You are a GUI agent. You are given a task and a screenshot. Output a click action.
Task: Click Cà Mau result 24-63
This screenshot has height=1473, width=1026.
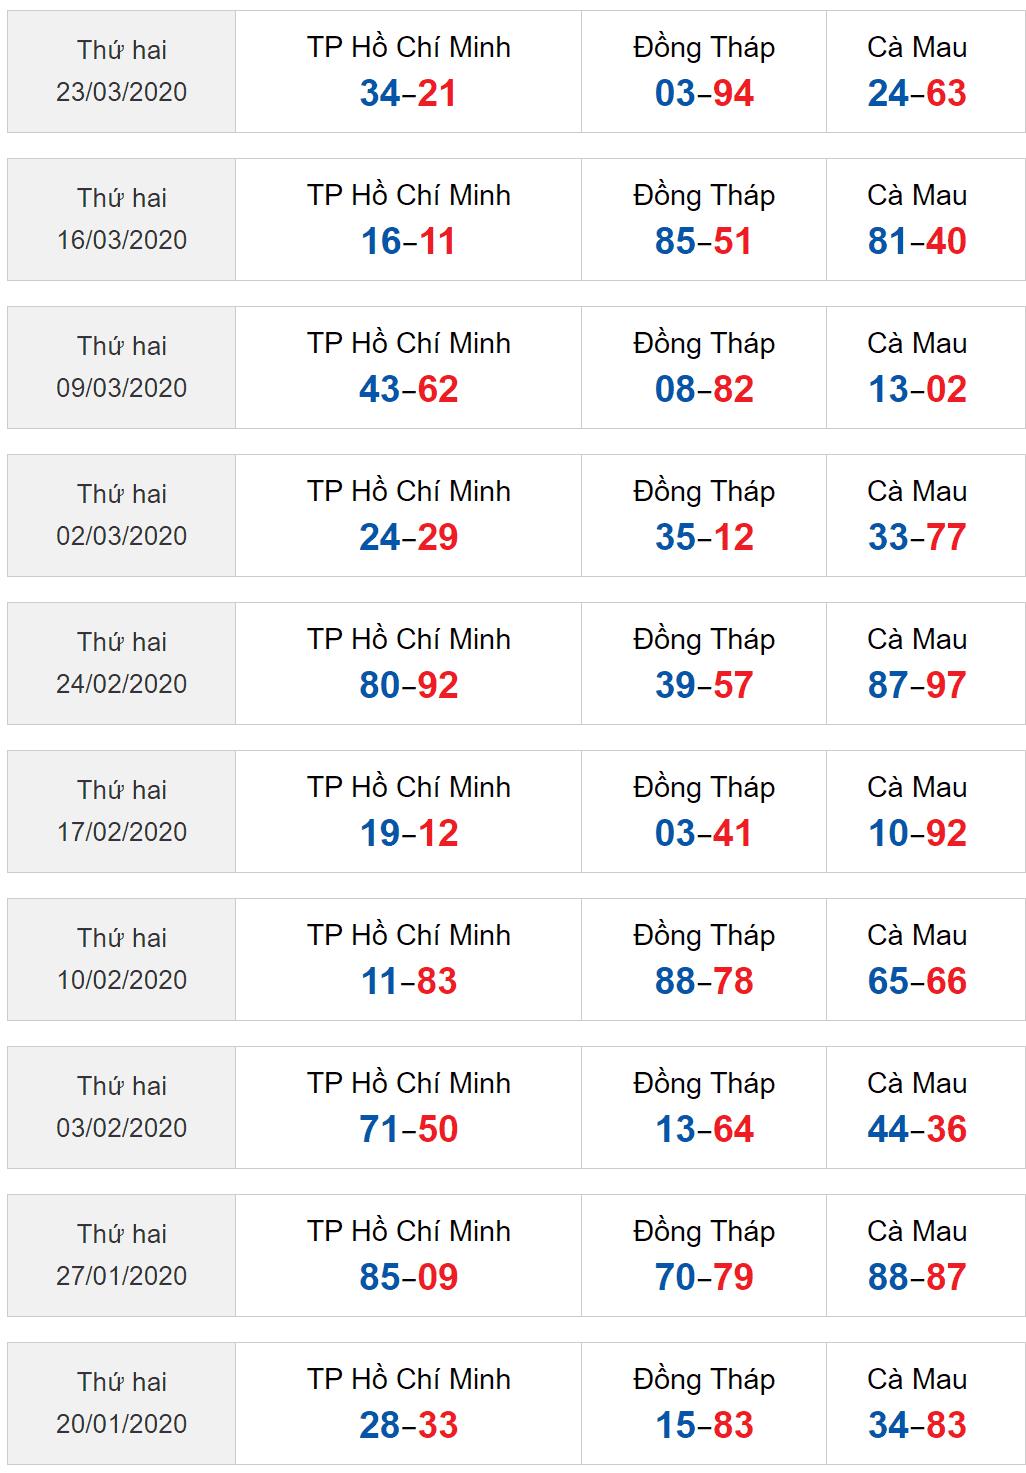pos(917,93)
